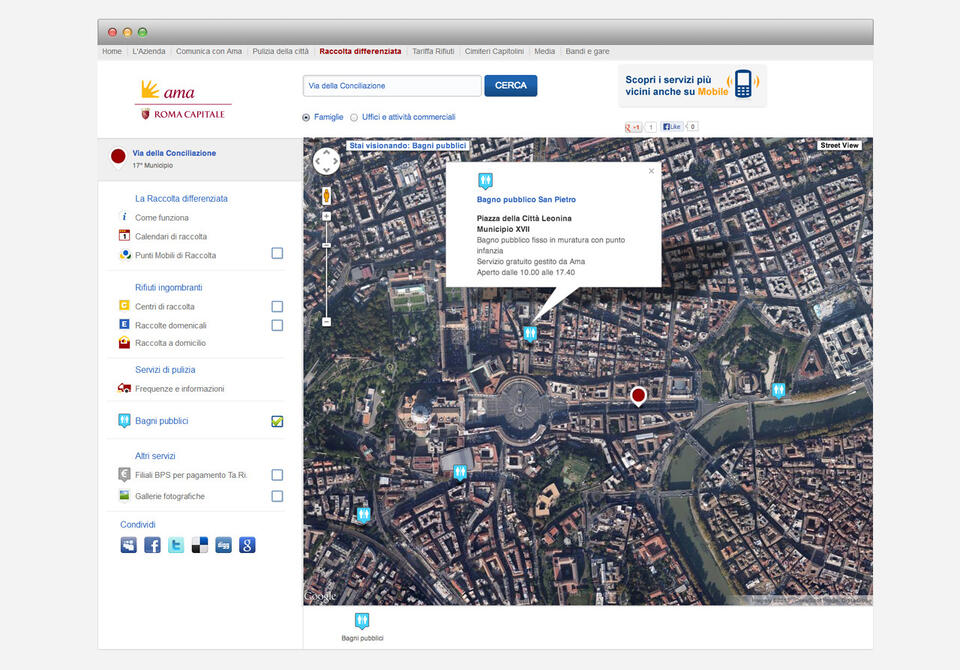
Task: Open the Via della Conciliazione sidebar link
Action: tap(174, 153)
